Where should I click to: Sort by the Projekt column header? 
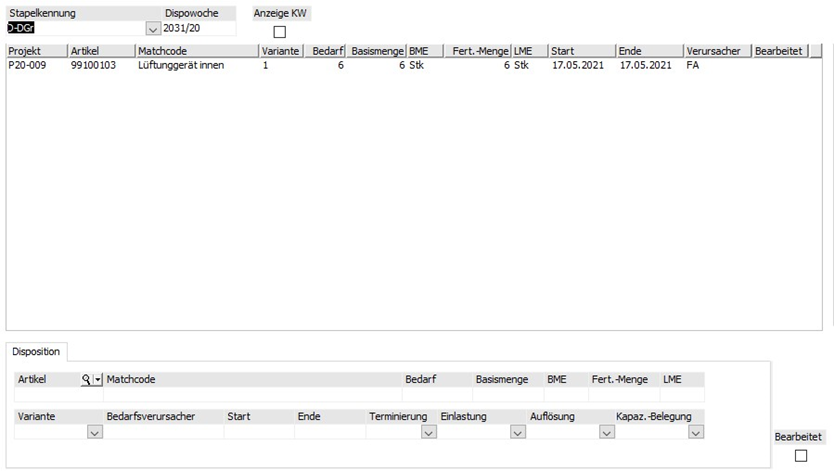36,50
